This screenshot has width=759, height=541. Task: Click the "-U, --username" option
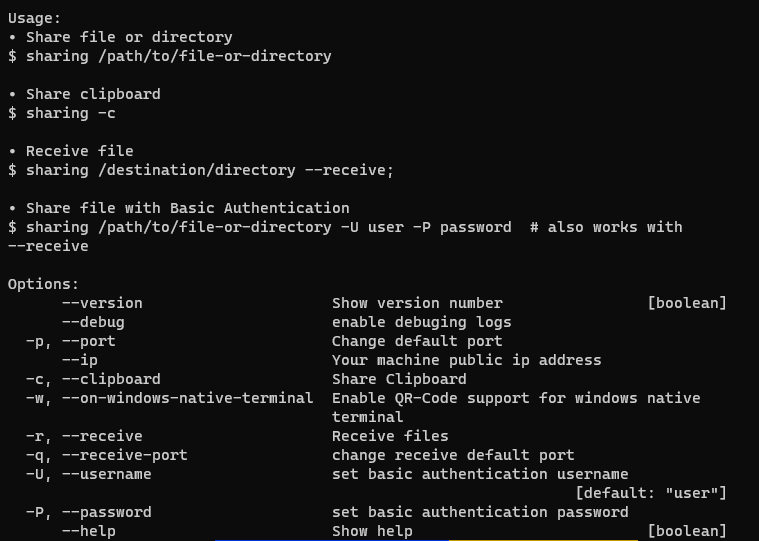point(89,474)
